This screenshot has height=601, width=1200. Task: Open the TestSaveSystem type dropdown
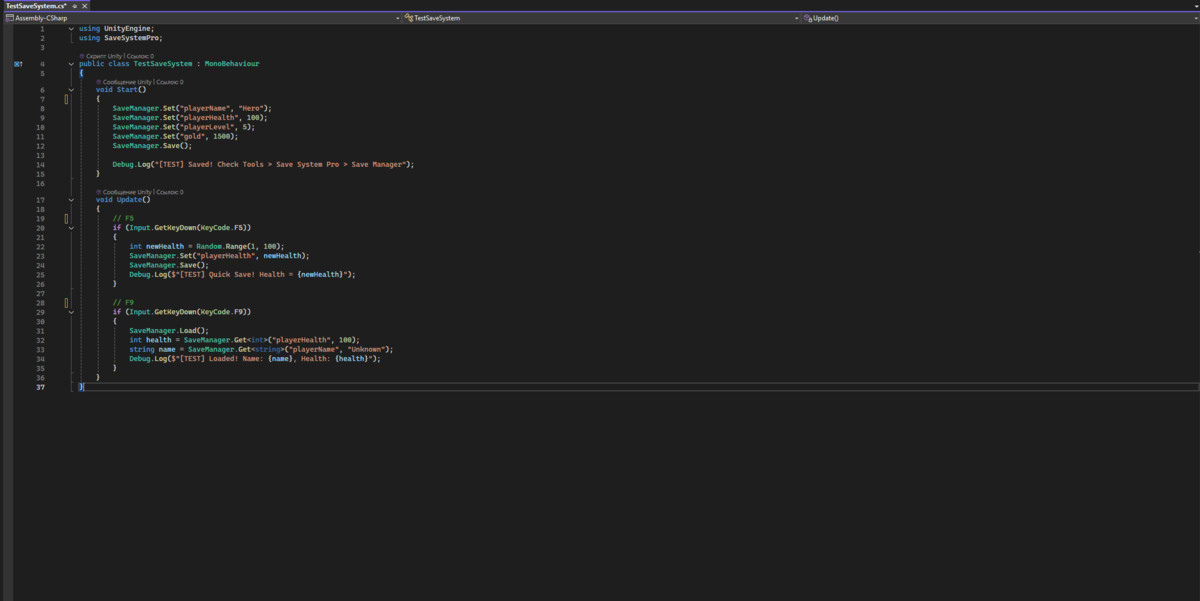point(796,18)
